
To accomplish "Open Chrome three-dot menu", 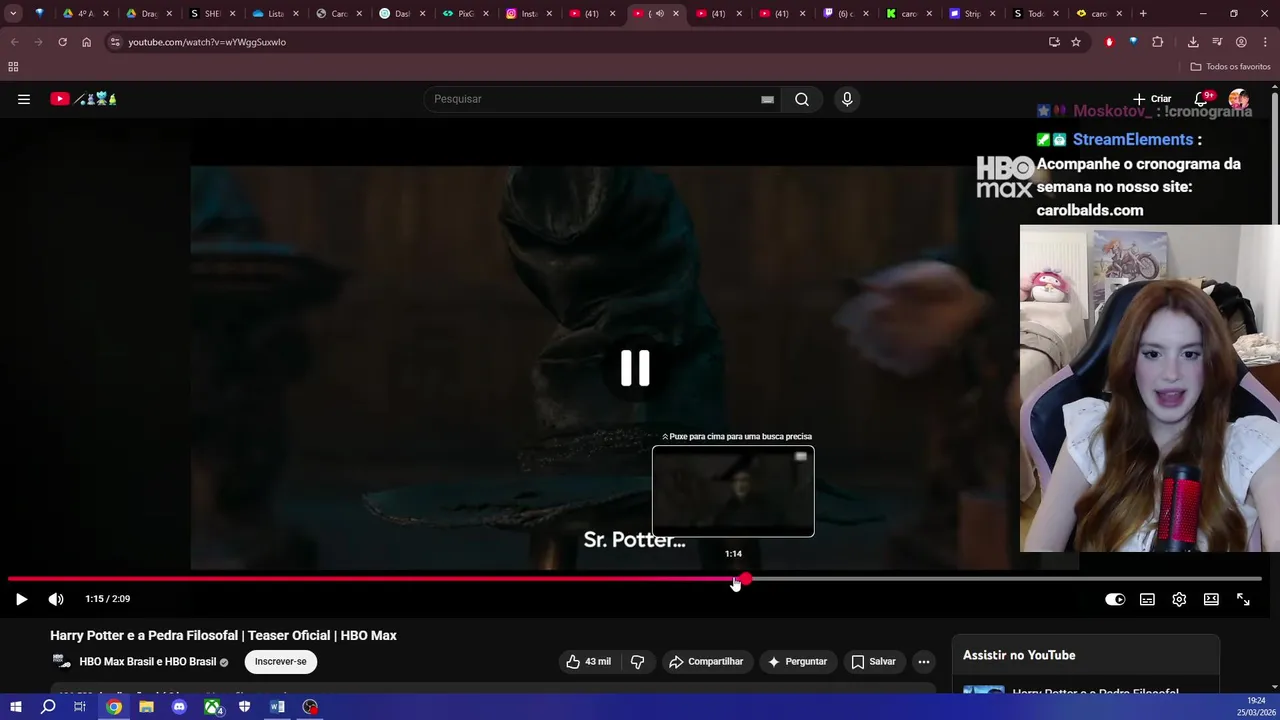I will click(1264, 42).
